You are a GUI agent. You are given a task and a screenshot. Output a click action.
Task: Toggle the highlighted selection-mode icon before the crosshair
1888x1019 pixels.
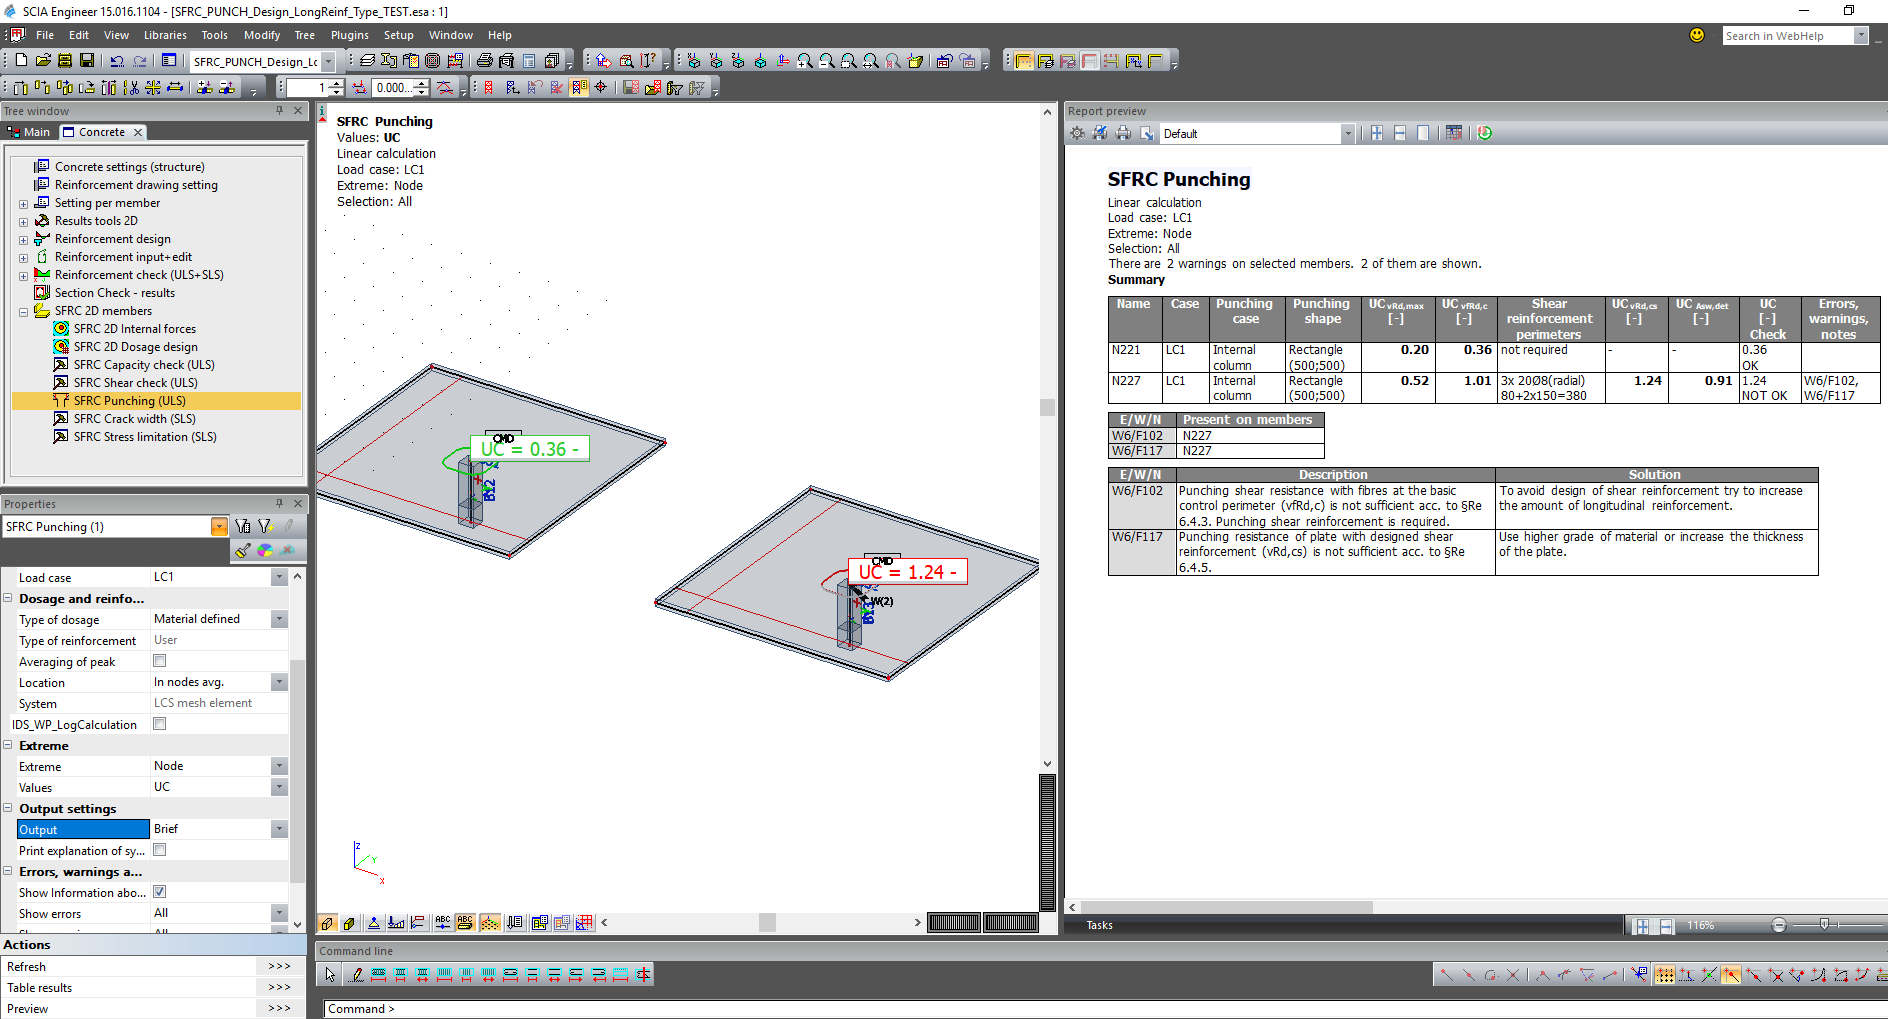click(579, 88)
